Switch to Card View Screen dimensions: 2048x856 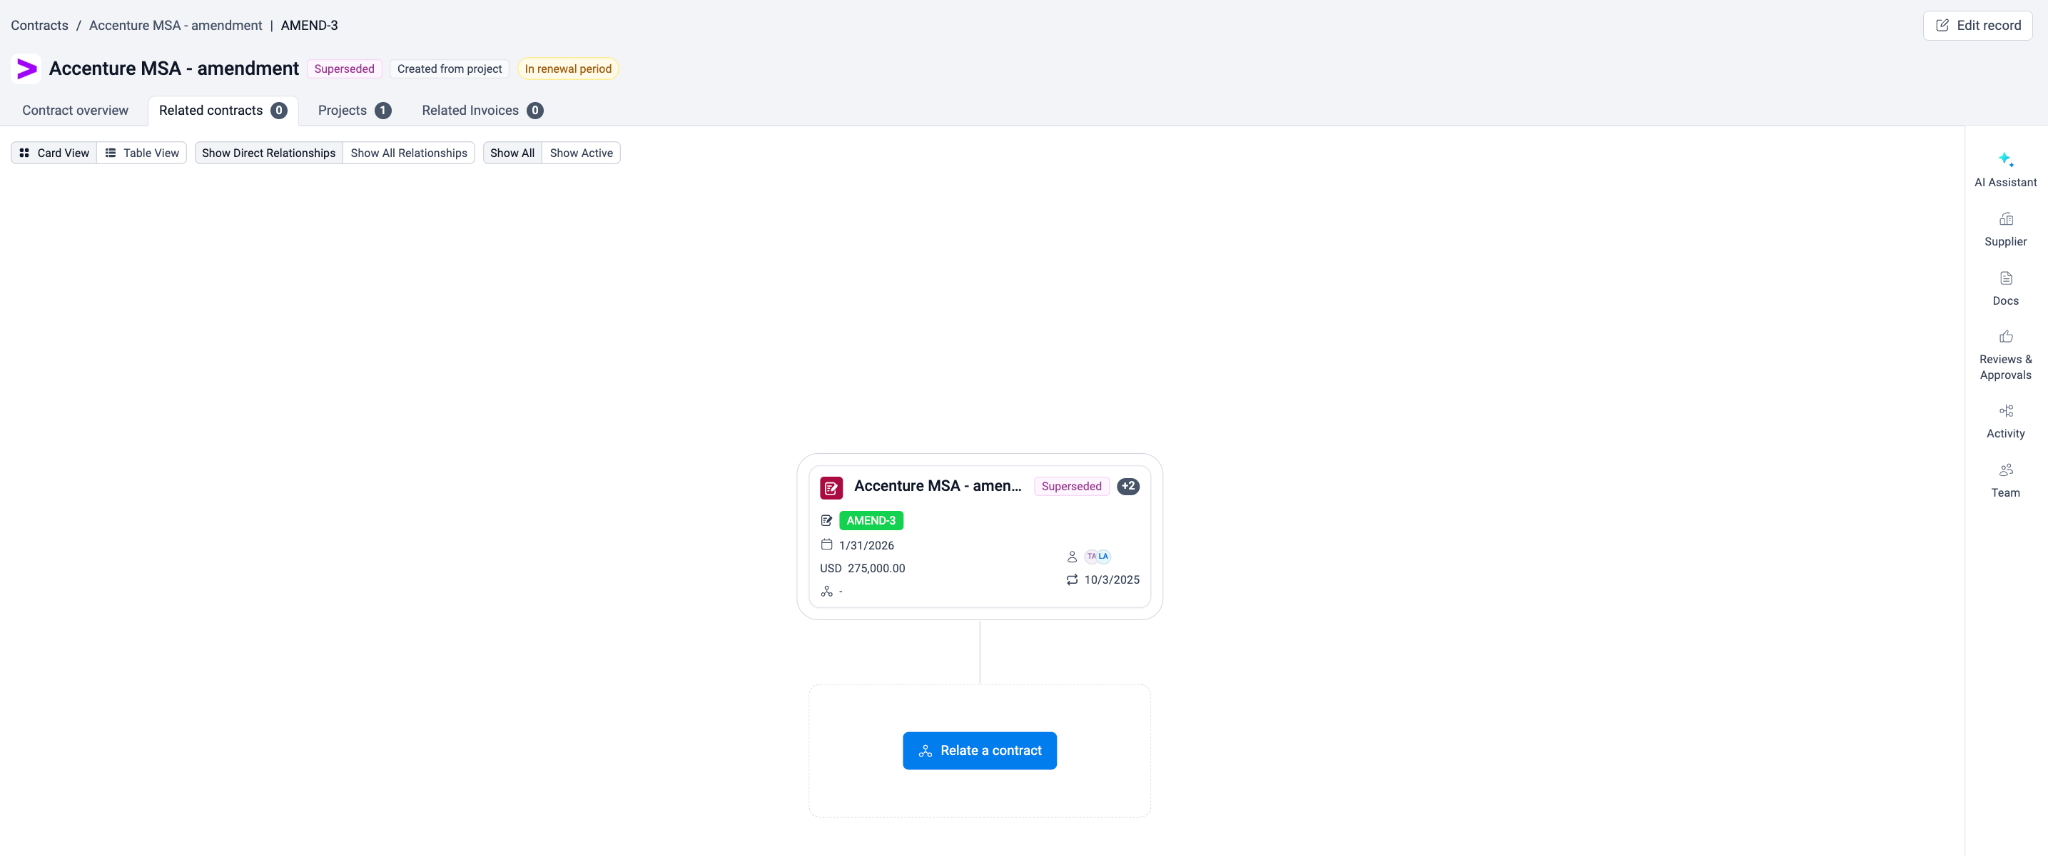pyautogui.click(x=54, y=153)
